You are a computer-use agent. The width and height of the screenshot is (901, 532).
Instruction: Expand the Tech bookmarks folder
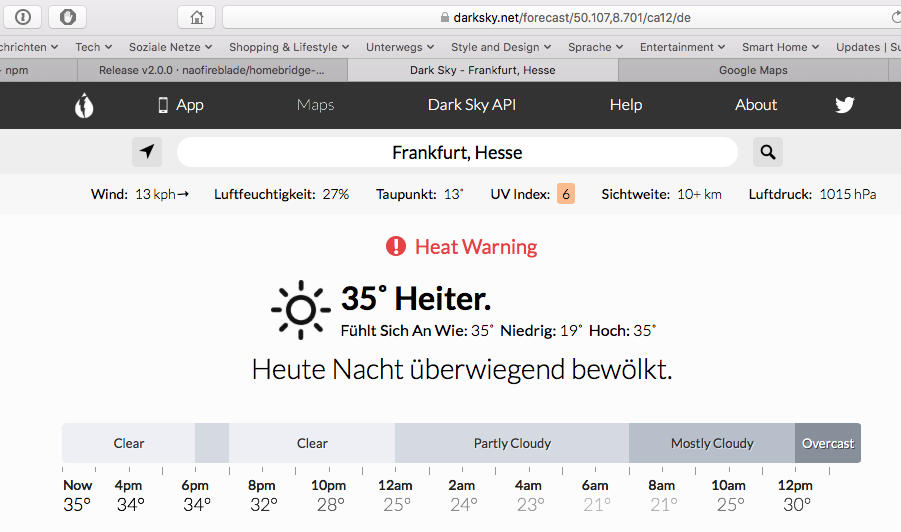click(94, 47)
